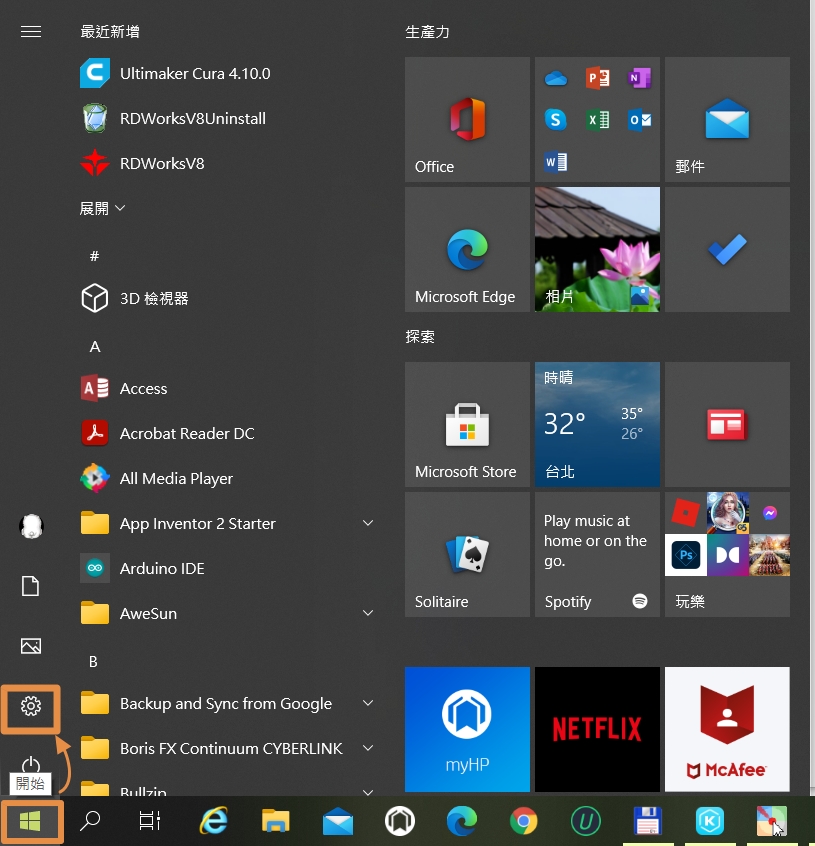Open the 玩樂 games folder tile
Screen dimensions: 815x846
coord(727,555)
